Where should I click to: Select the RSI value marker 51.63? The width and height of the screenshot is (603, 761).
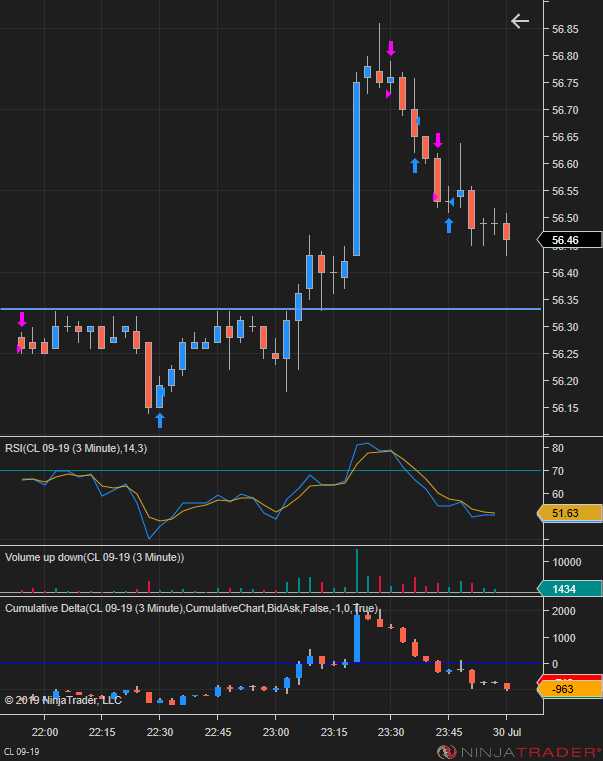click(x=569, y=513)
